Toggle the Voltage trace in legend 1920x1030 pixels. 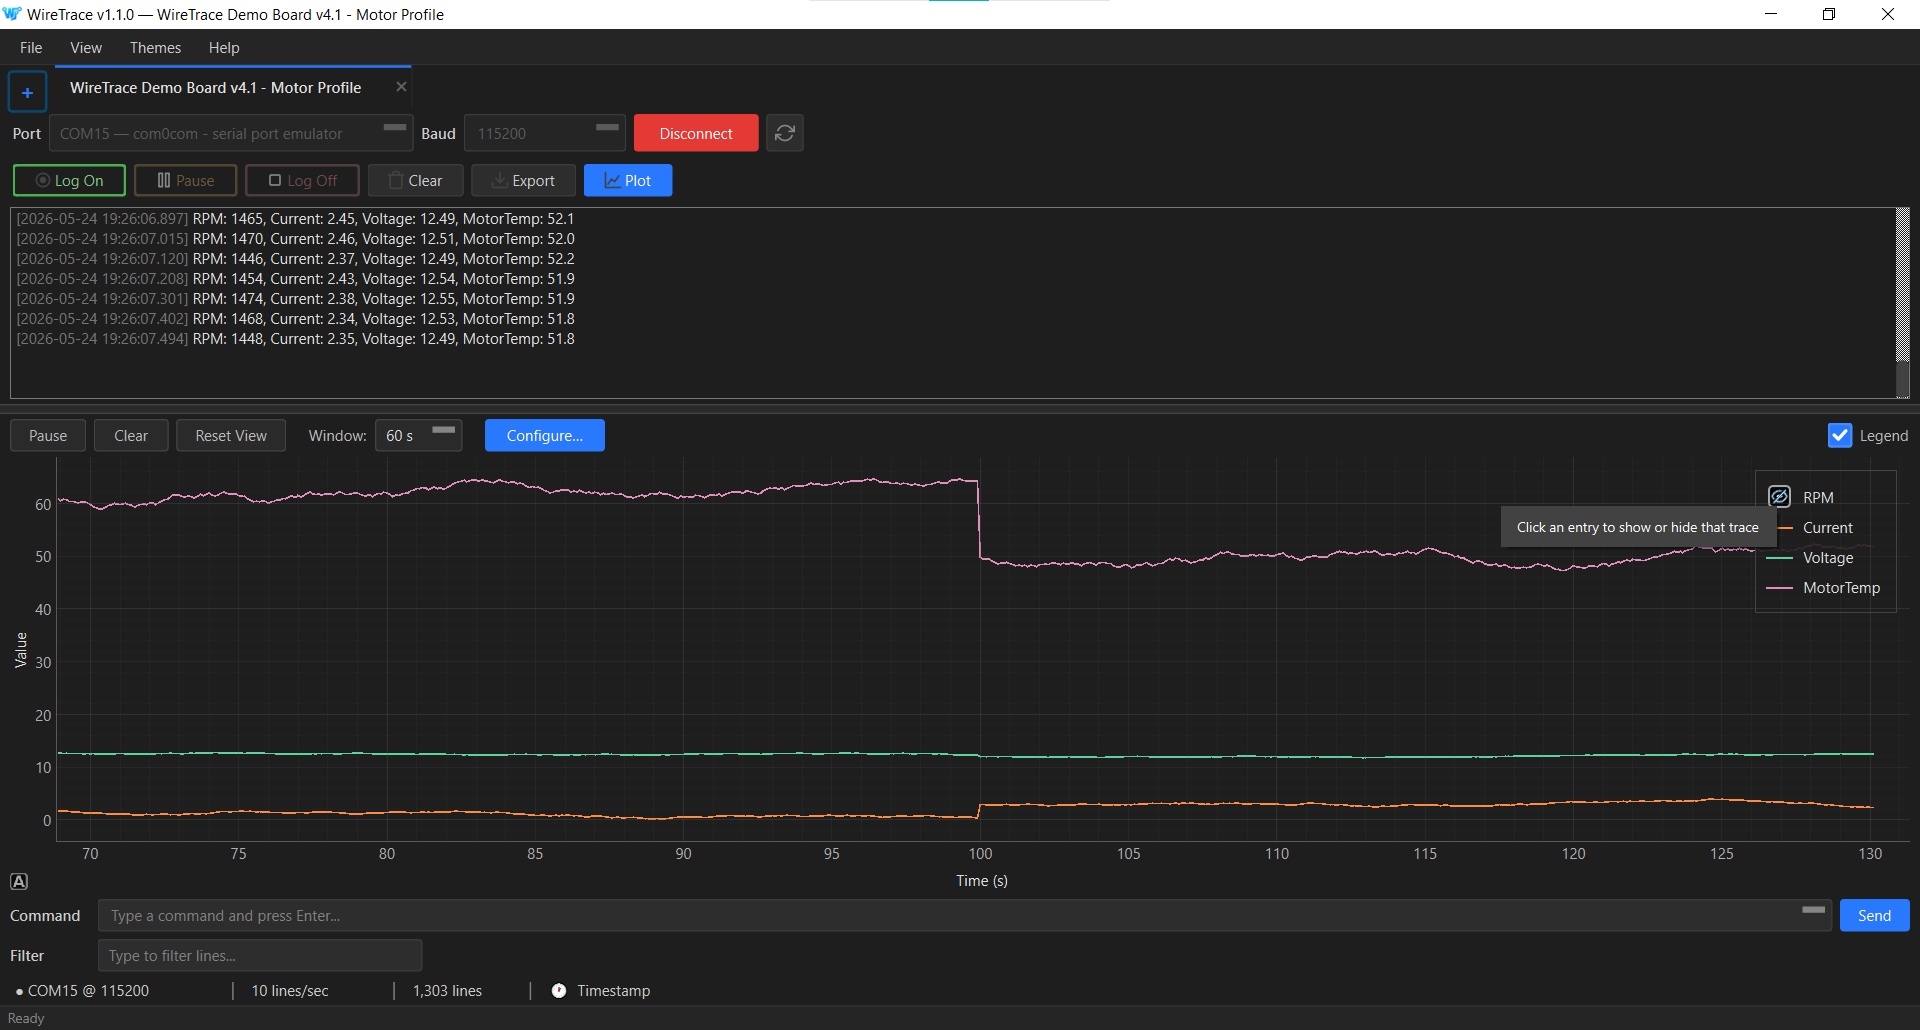click(1811, 558)
